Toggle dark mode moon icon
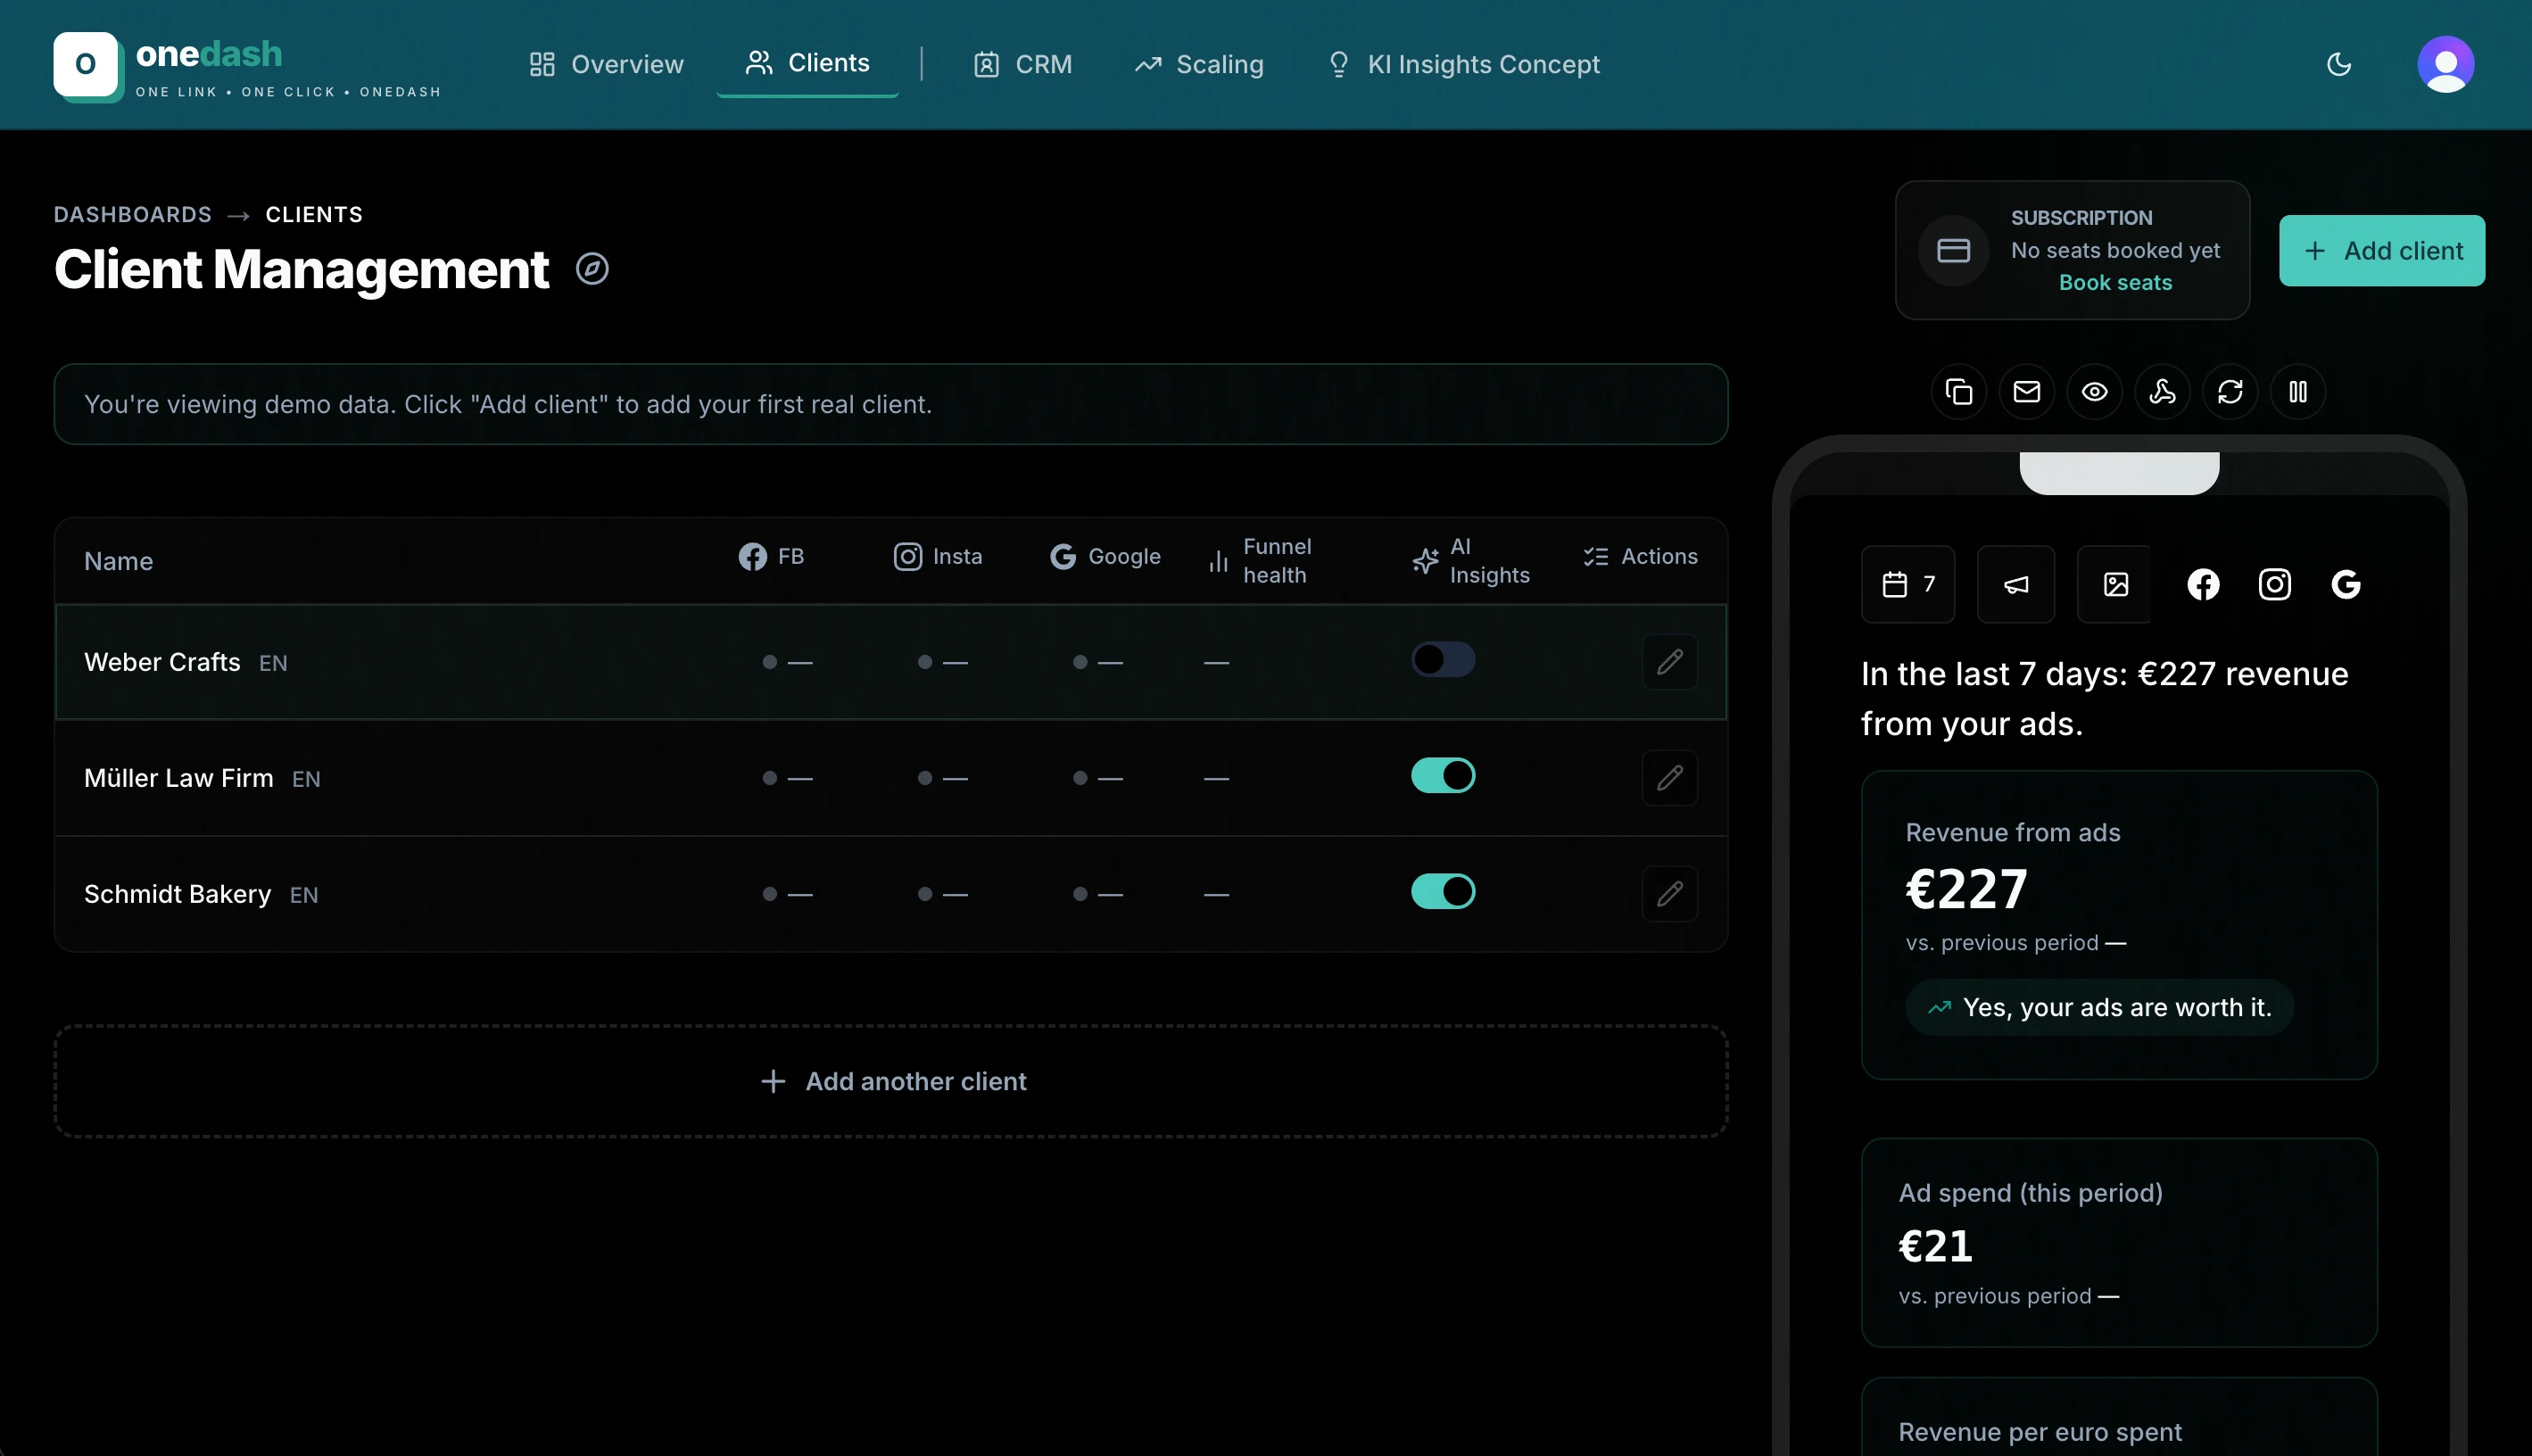Viewport: 2532px width, 1456px height. tap(2339, 65)
